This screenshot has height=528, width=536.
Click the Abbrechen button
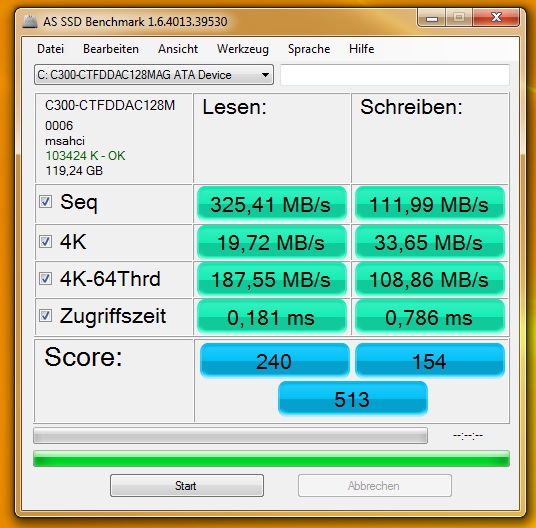pyautogui.click(x=375, y=485)
